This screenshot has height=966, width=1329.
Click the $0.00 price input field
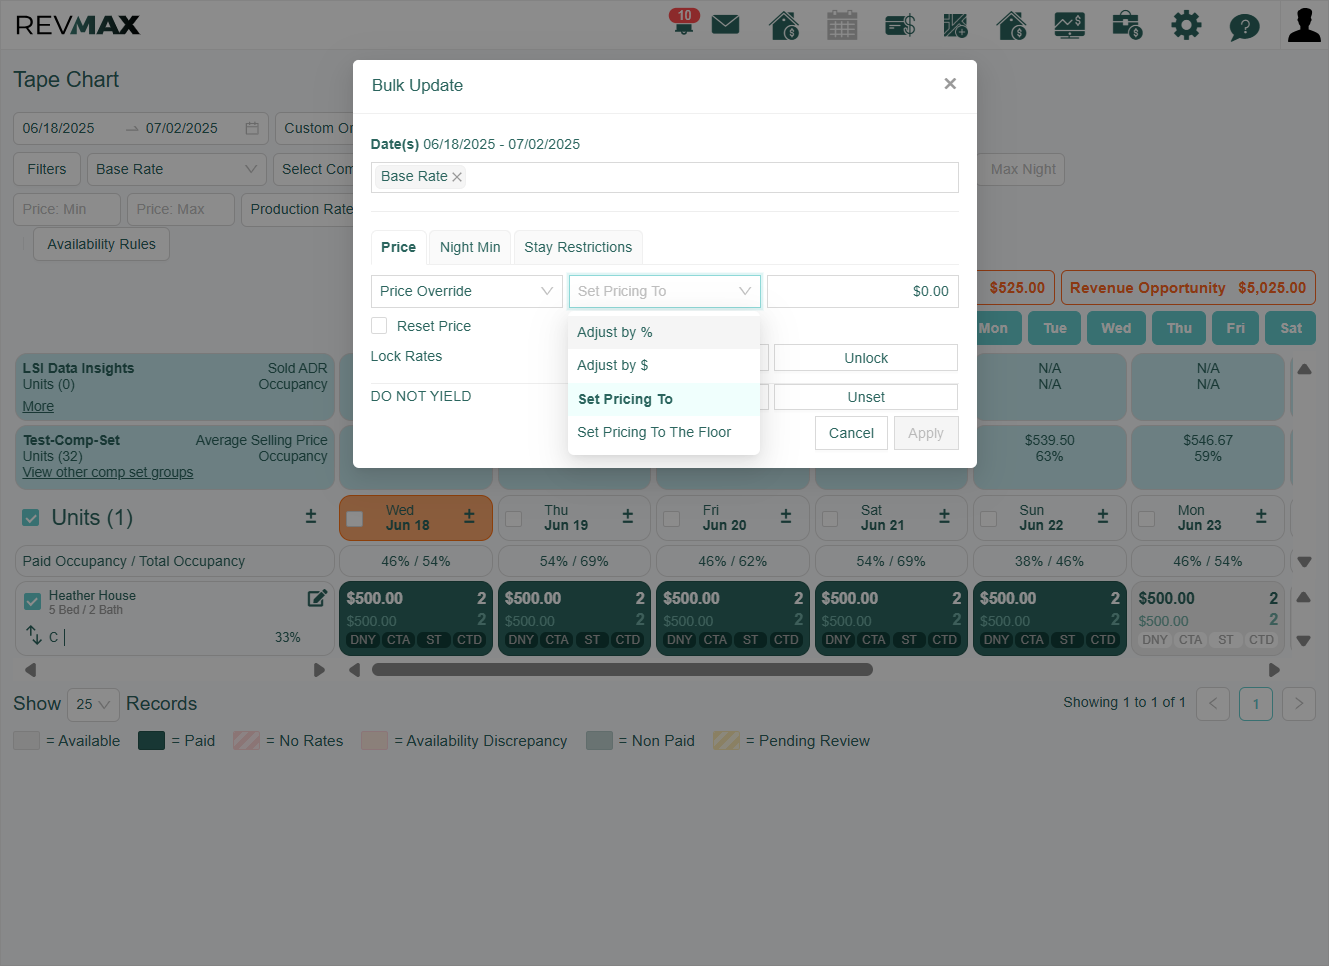863,291
